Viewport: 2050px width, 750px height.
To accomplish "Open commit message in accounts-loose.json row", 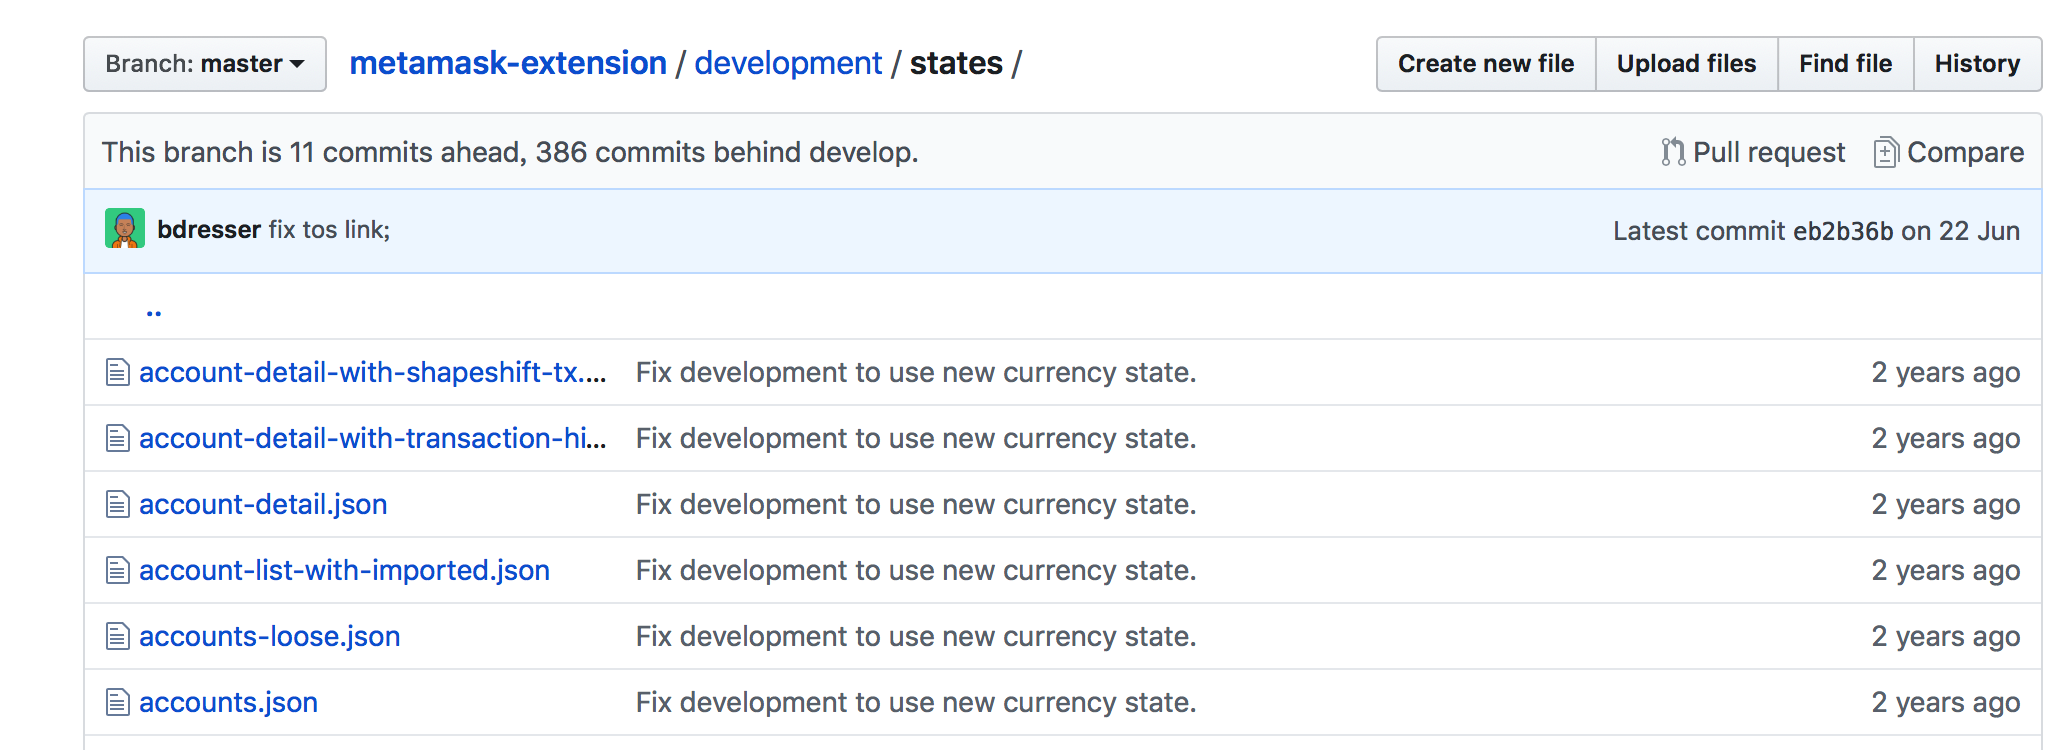I will click(x=916, y=636).
